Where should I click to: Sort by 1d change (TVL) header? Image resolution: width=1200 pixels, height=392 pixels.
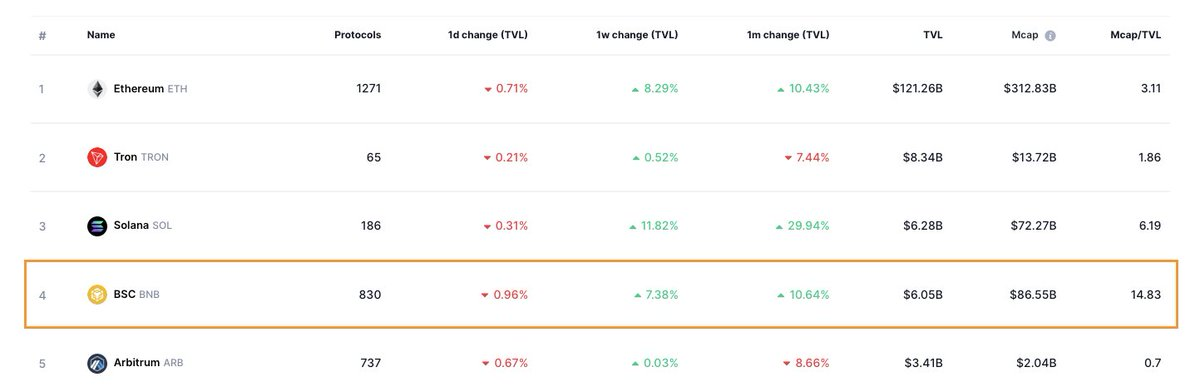[x=488, y=35]
